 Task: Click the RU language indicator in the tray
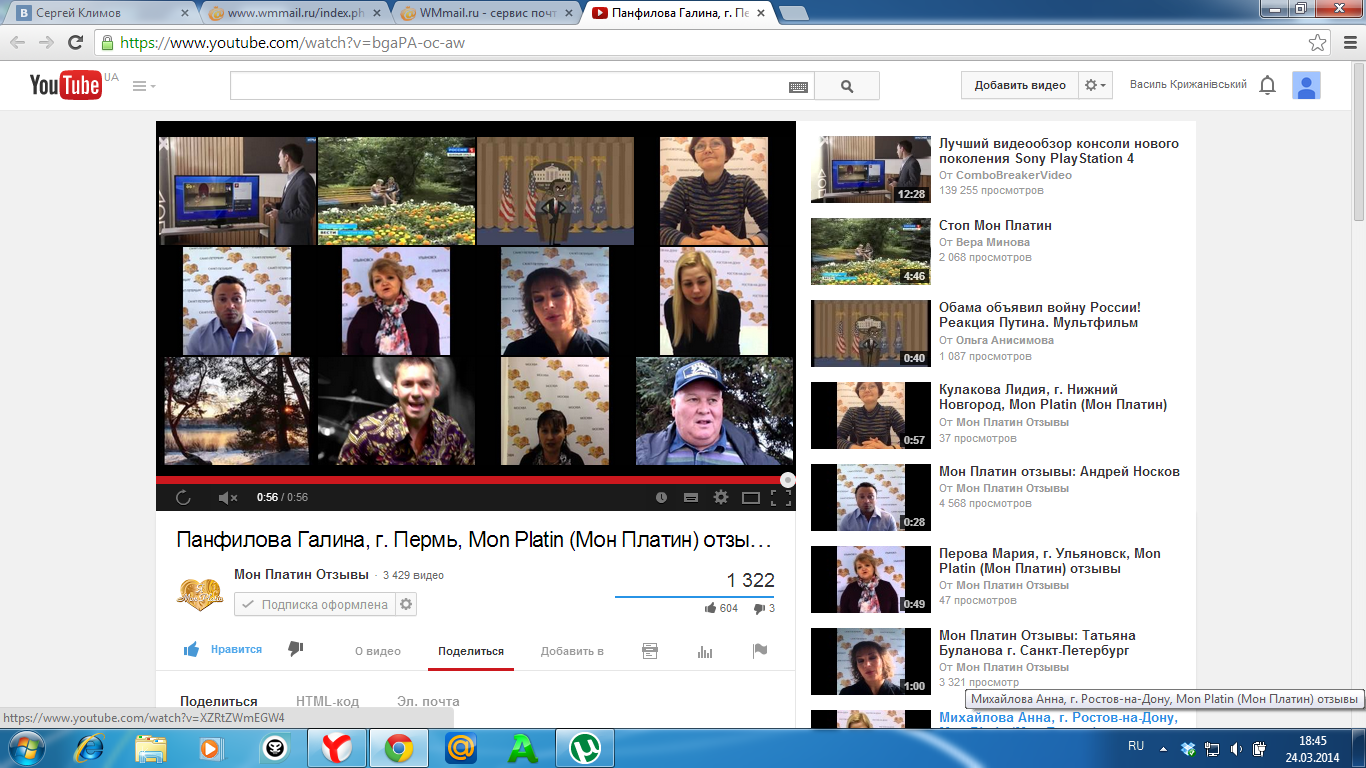pos(1136,747)
